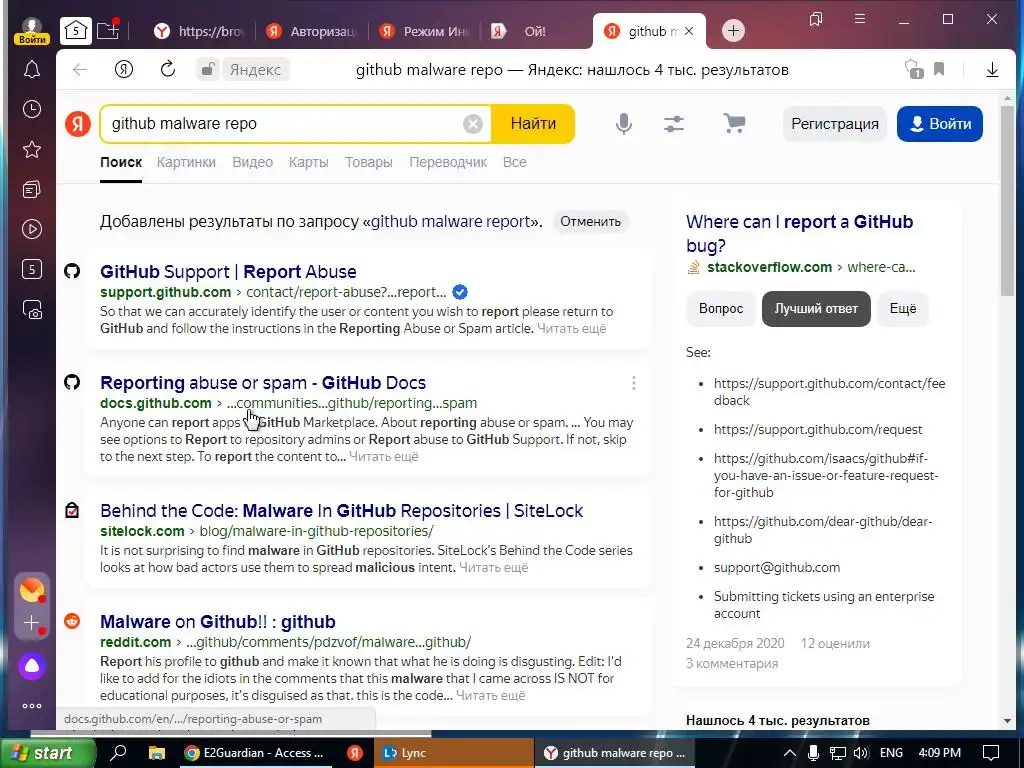The width and height of the screenshot is (1024, 768).
Task: Select Все search category
Action: pos(515,162)
